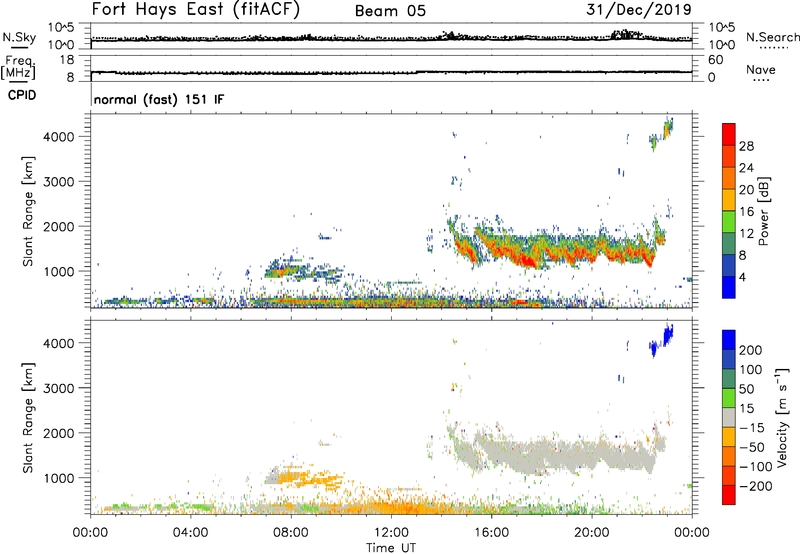The image size is (800, 554).
Task: Click the '08:00' time axis tick label
Action: (291, 533)
